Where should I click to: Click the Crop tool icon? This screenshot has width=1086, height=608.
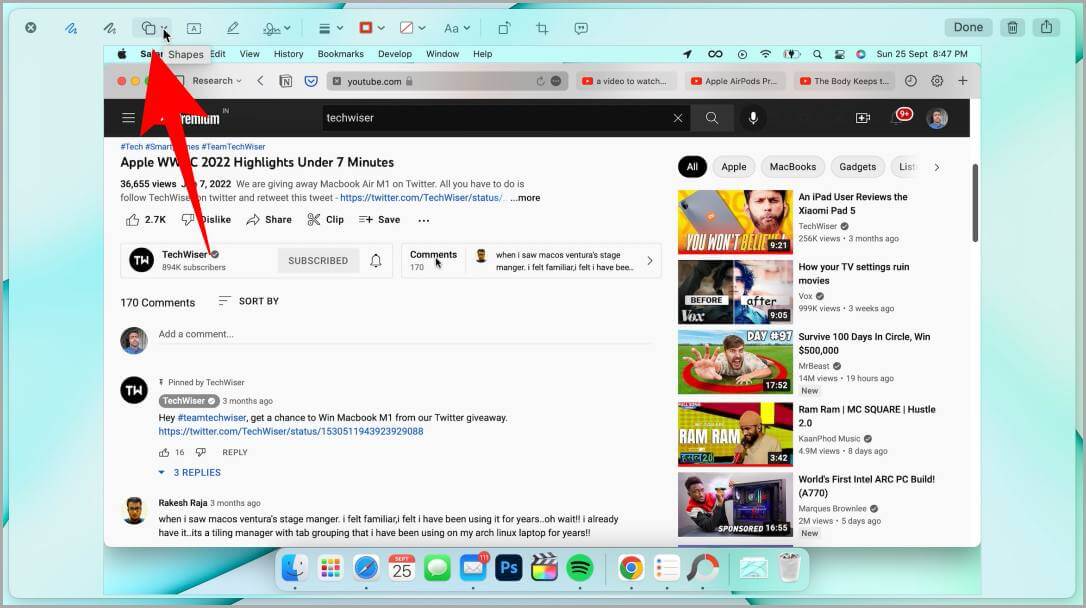pyautogui.click(x=542, y=28)
